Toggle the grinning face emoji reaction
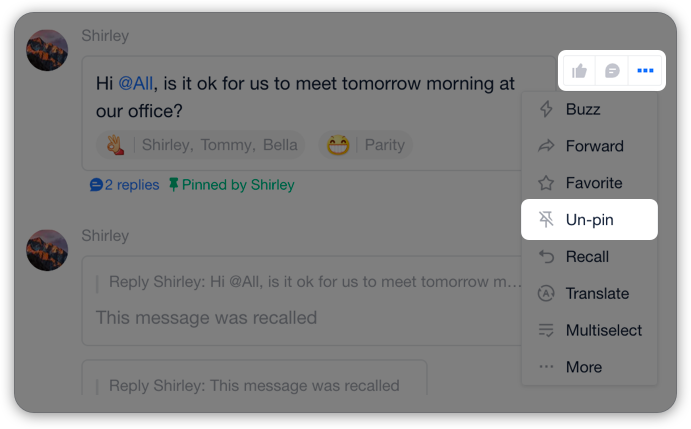This screenshot has width=691, height=429. pos(365,145)
